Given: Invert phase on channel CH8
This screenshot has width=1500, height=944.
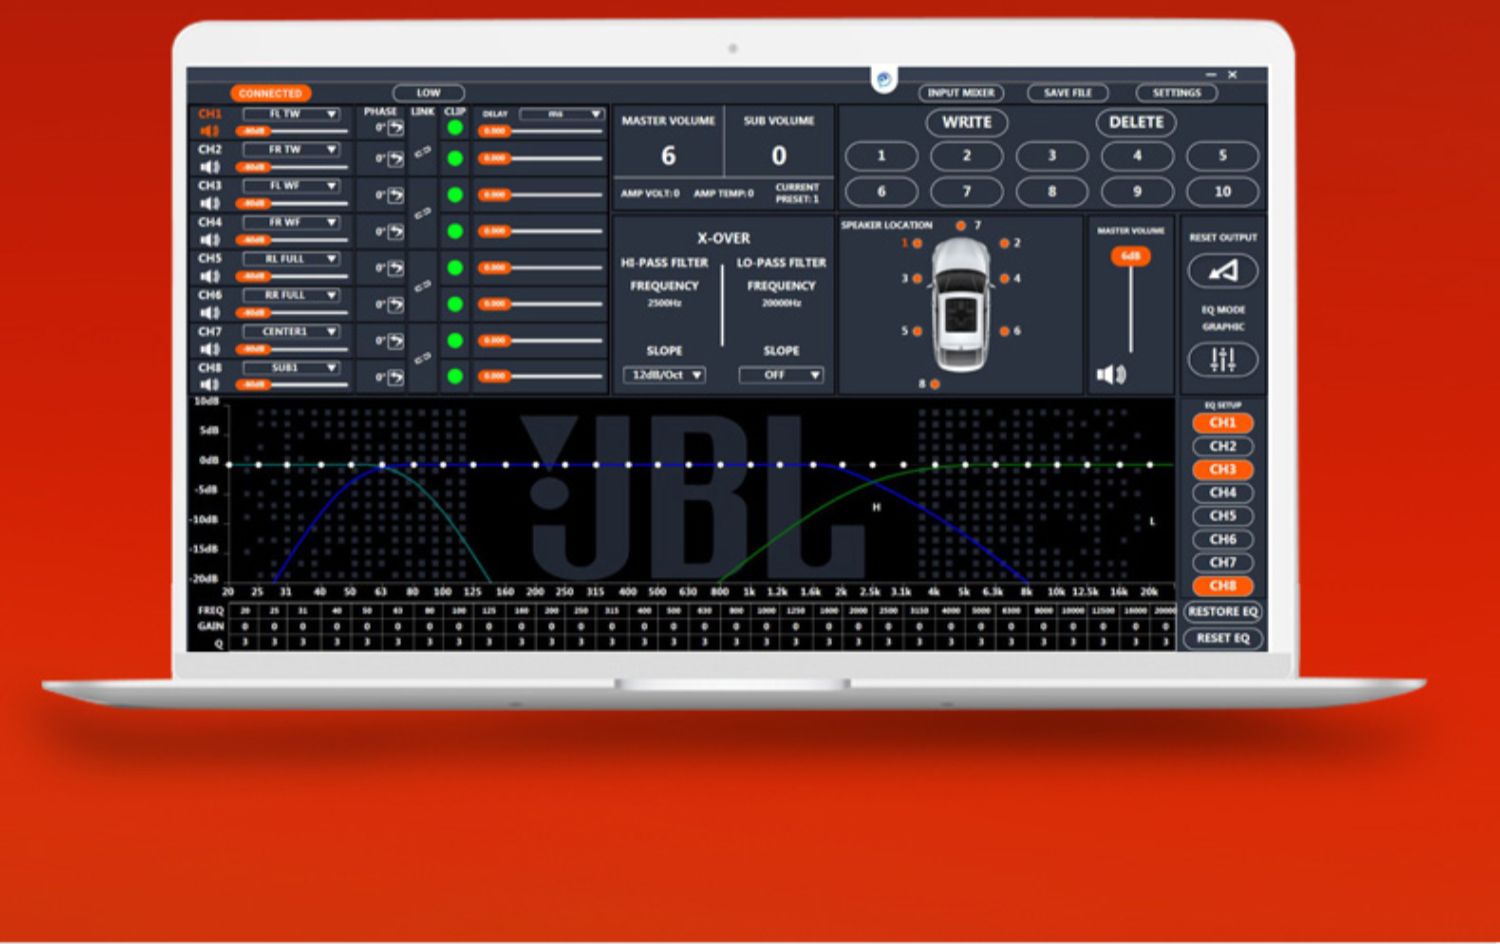Looking at the screenshot, I should [396, 377].
